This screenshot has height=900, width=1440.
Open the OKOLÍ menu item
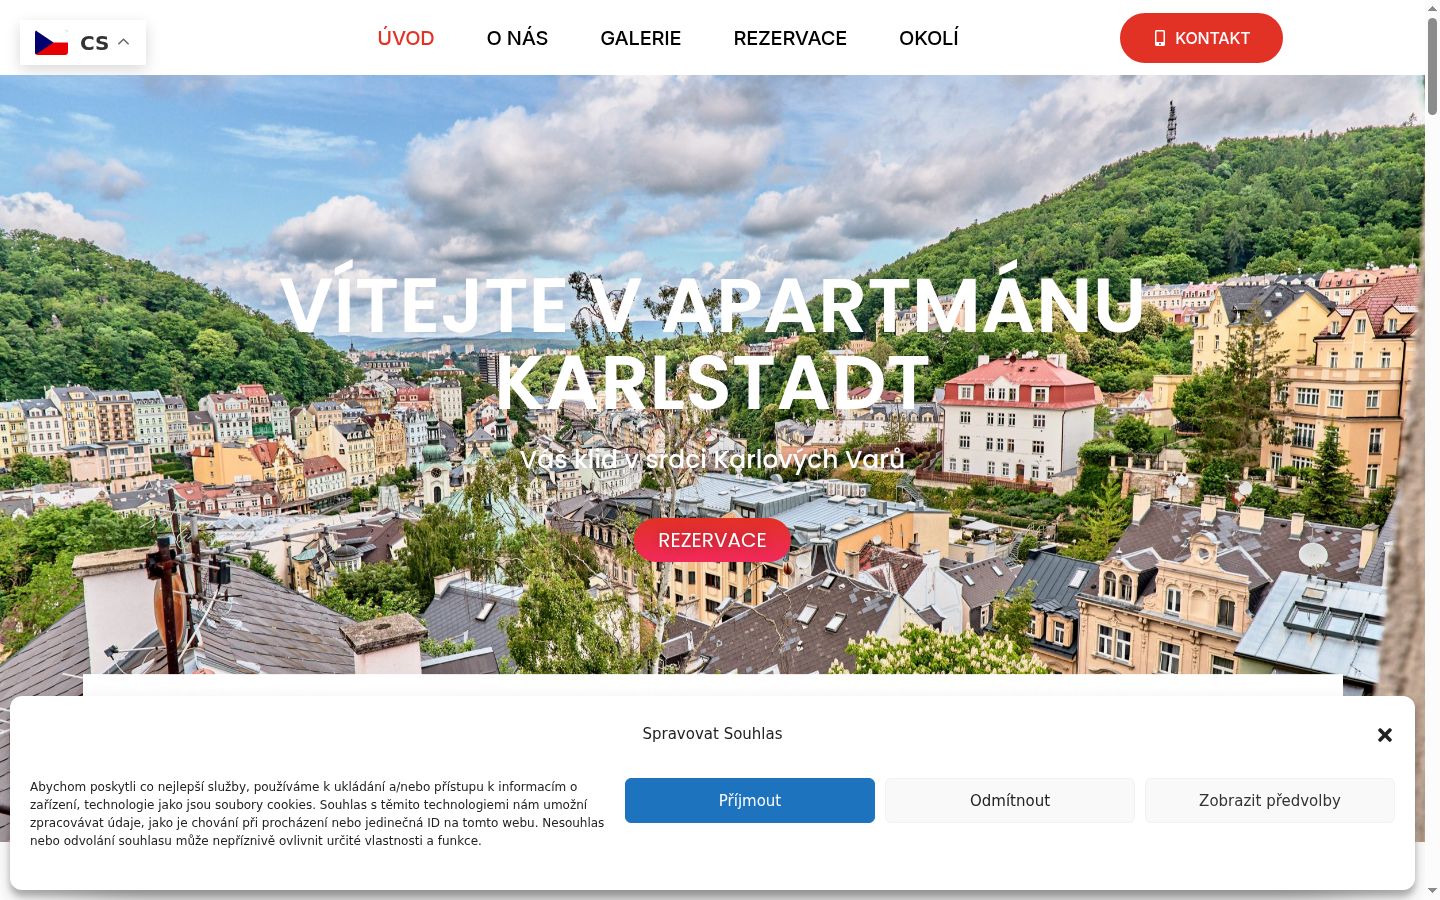coord(929,38)
